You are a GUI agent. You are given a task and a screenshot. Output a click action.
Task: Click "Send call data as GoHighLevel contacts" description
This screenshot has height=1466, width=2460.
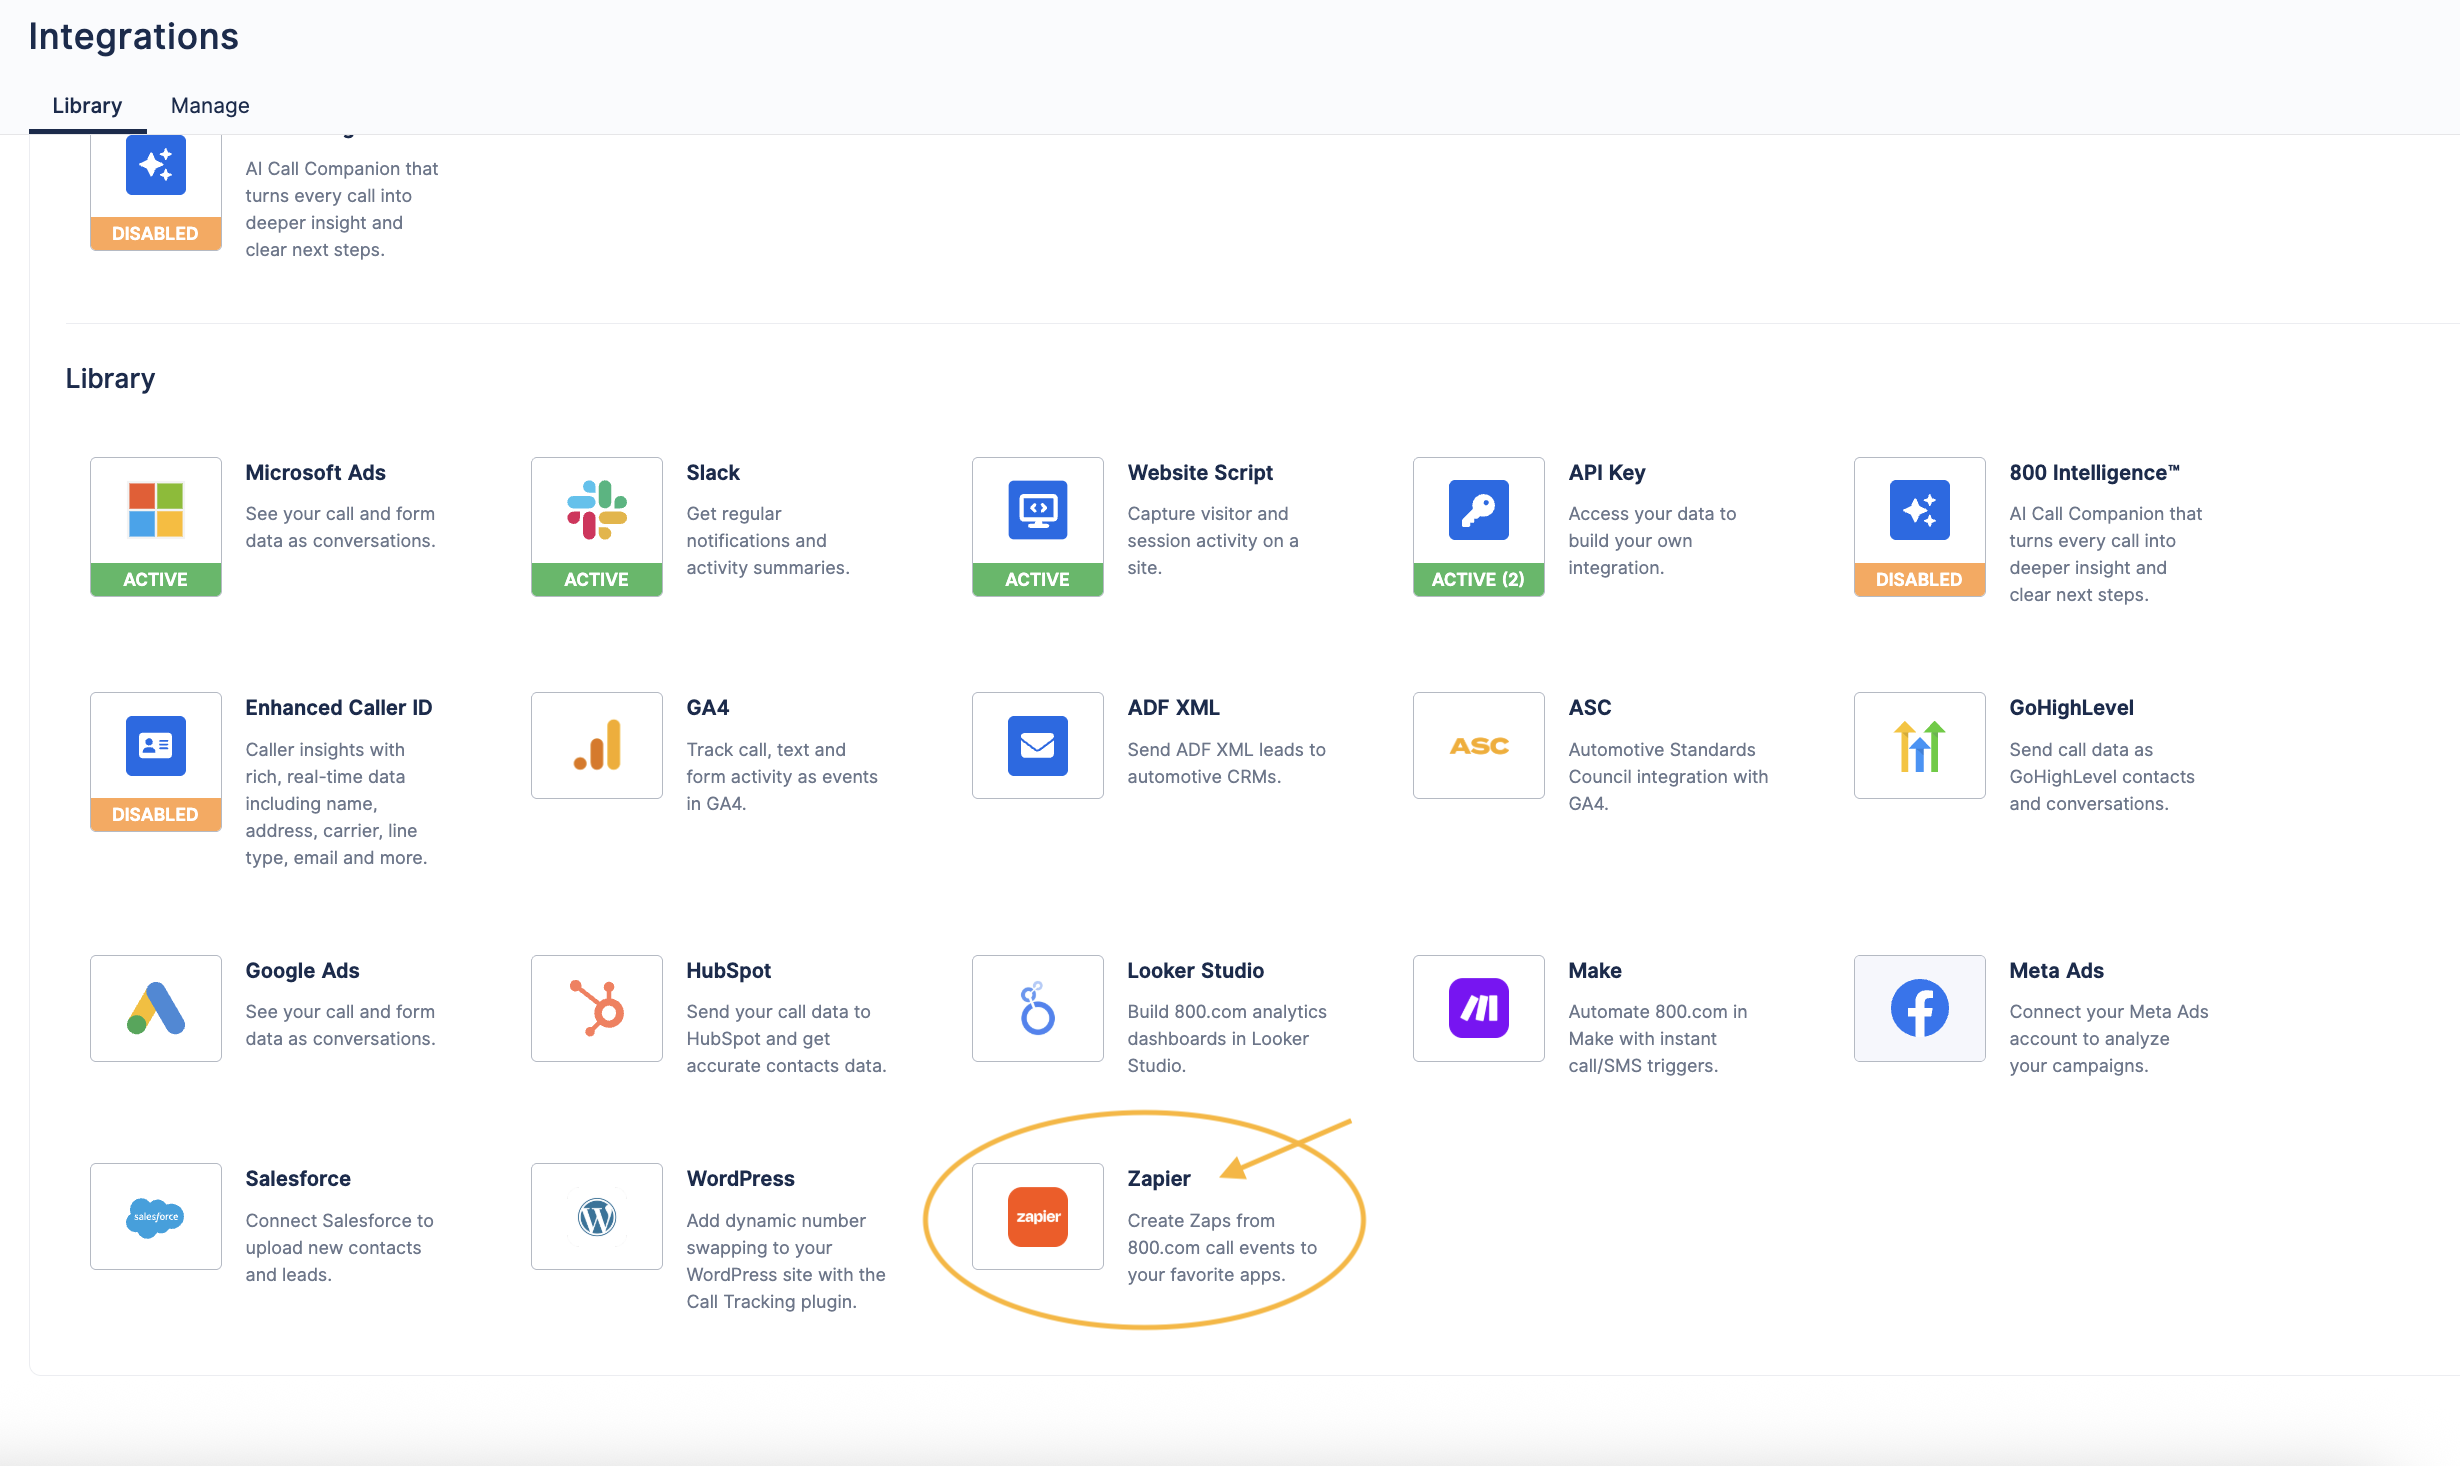click(x=2102, y=777)
